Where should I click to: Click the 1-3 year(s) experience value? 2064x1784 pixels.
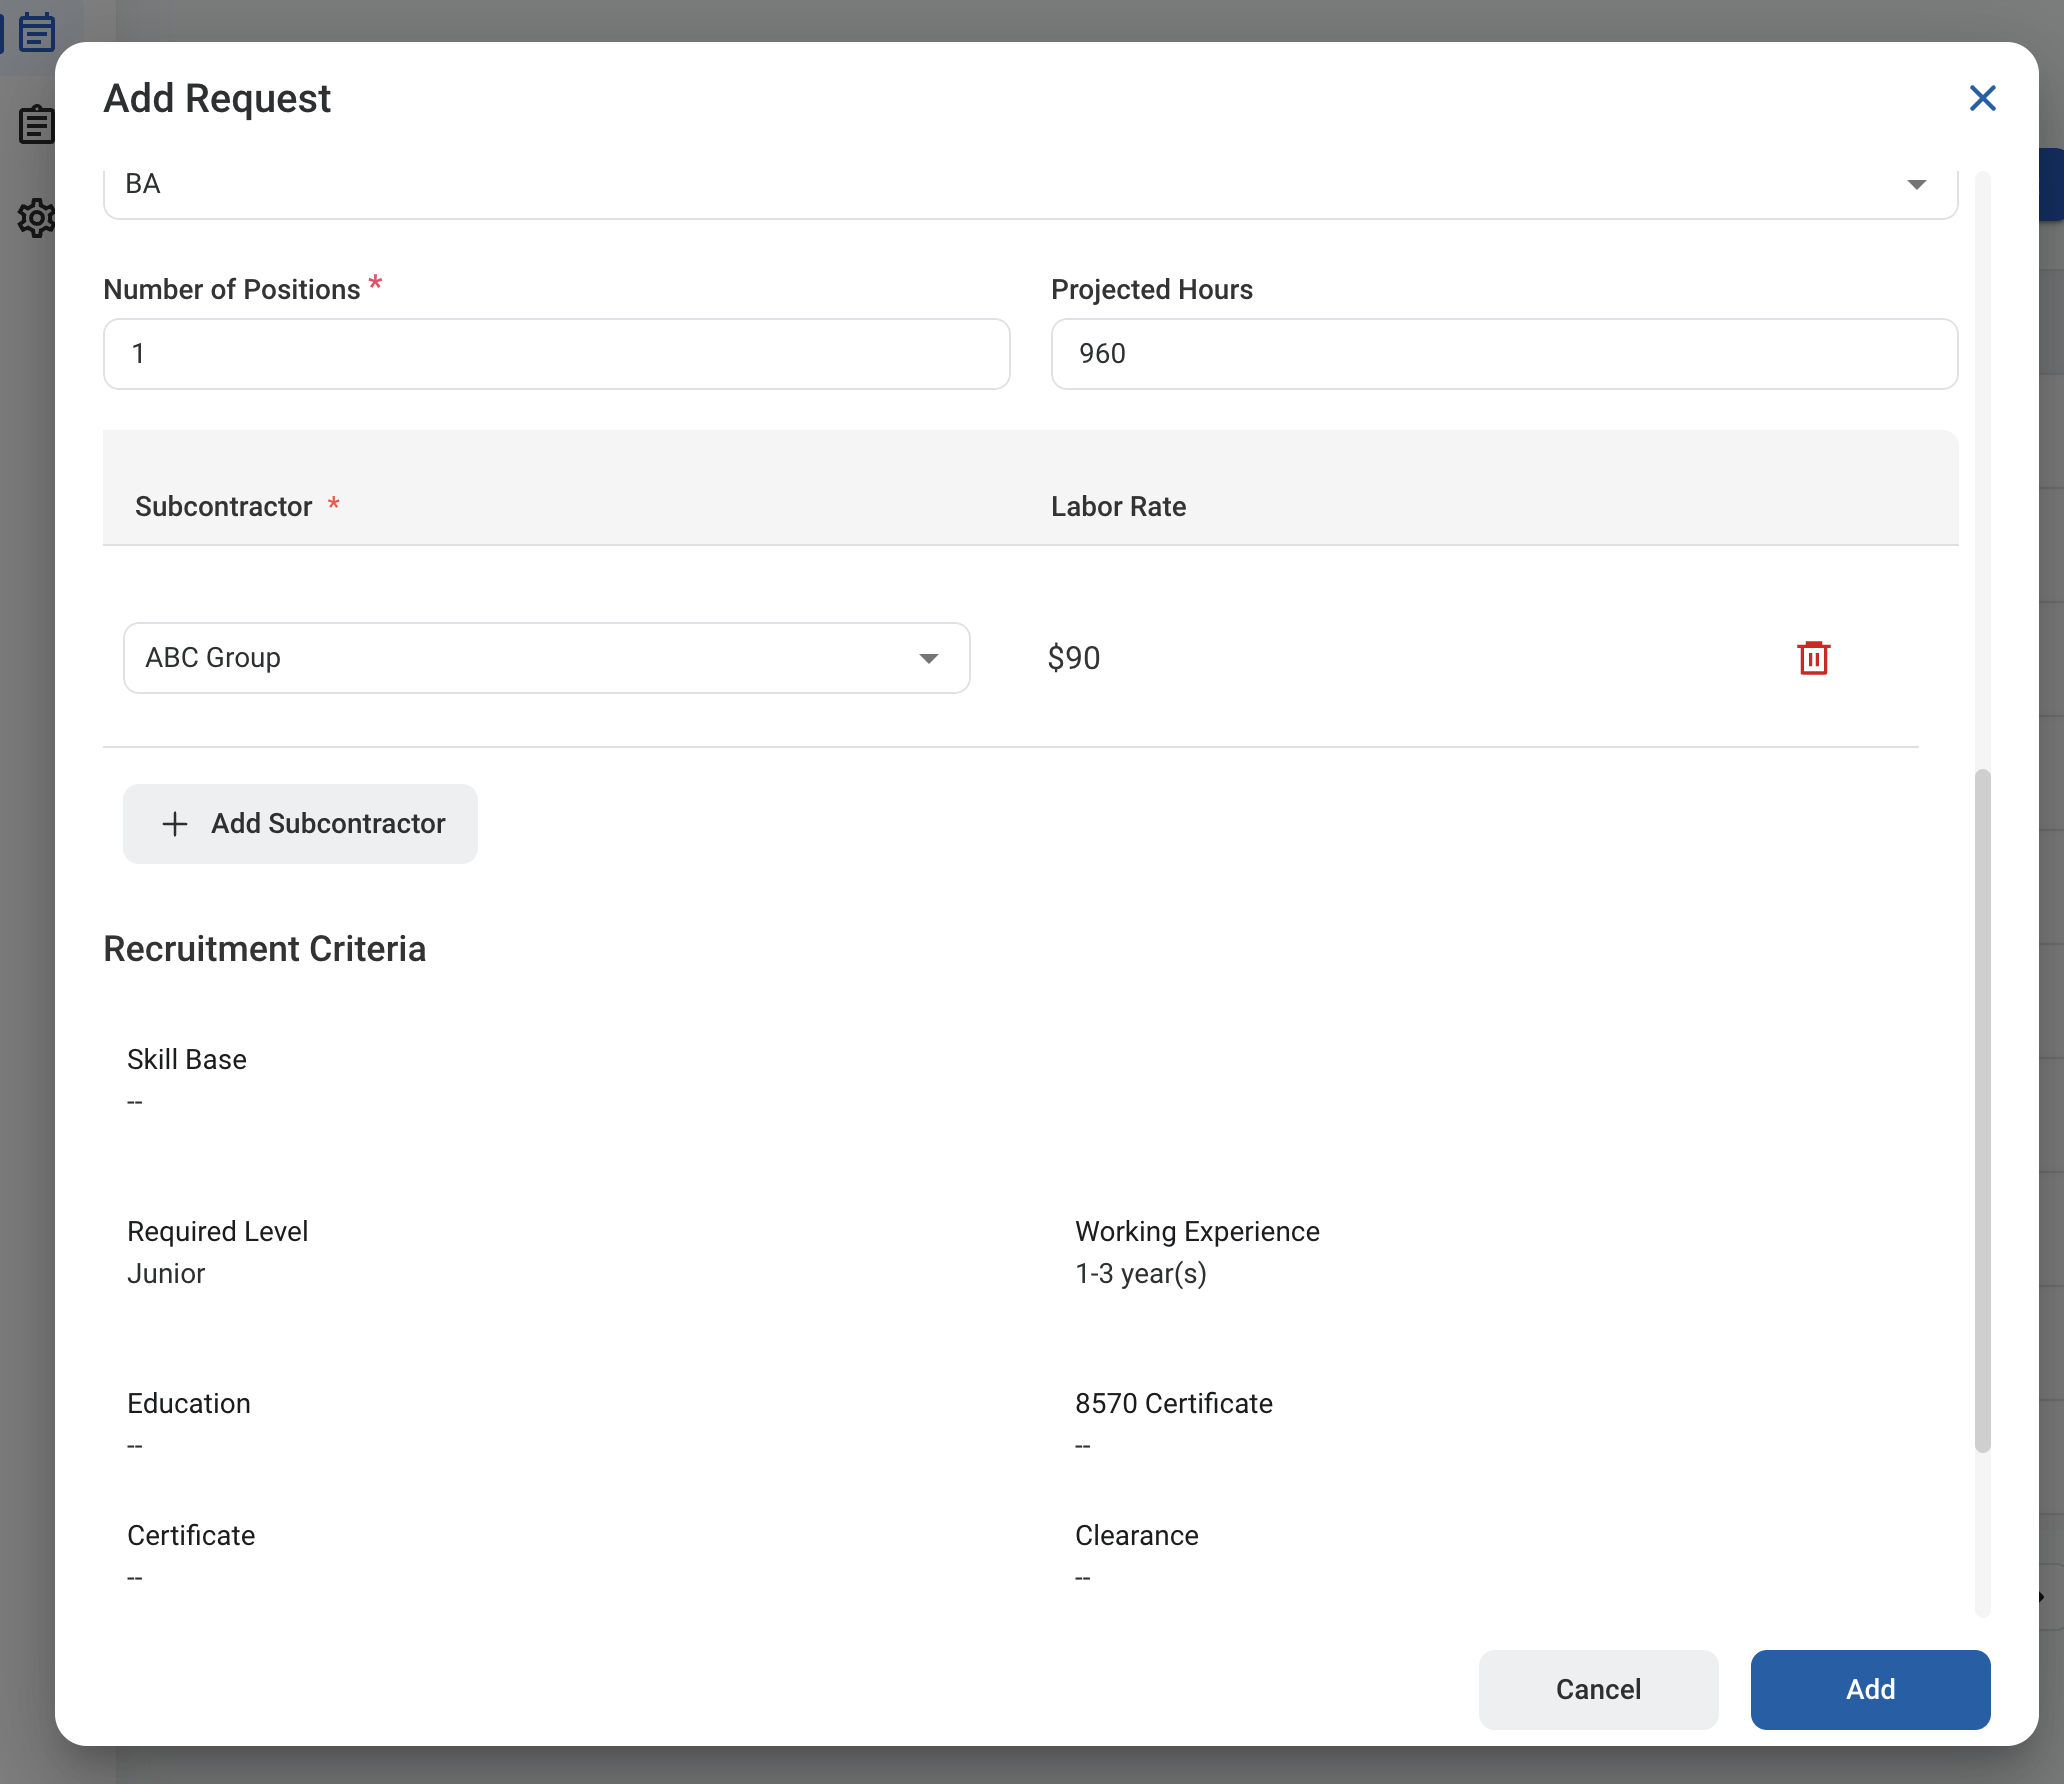click(1141, 1274)
